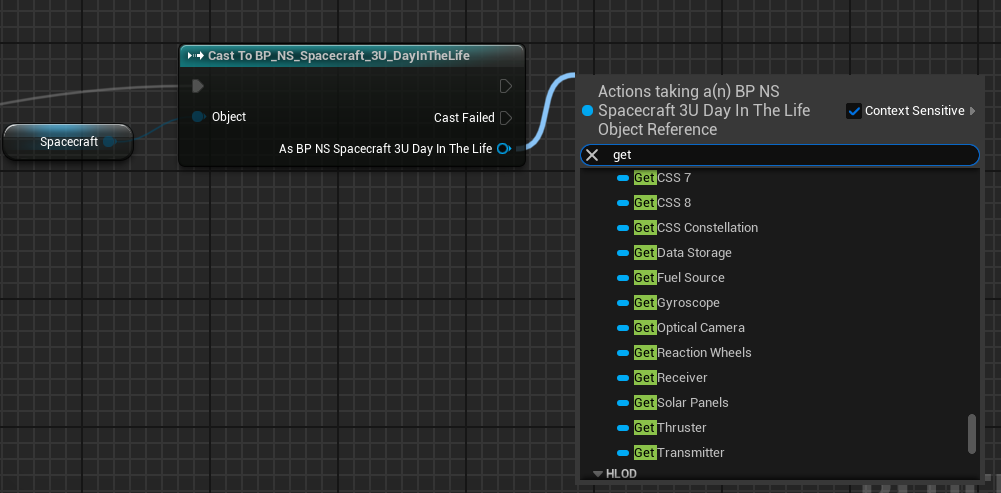
Task: Click the Object input pin on Cast node
Action: click(x=198, y=117)
